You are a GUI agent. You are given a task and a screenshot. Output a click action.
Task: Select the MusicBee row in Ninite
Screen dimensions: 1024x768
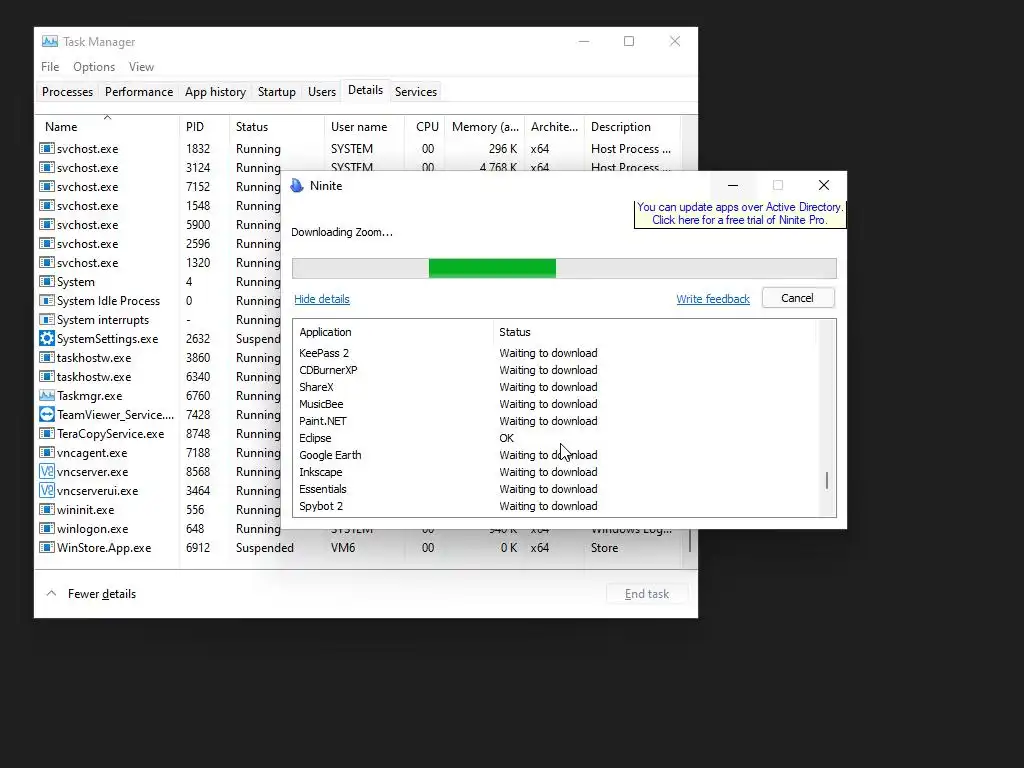click(555, 404)
